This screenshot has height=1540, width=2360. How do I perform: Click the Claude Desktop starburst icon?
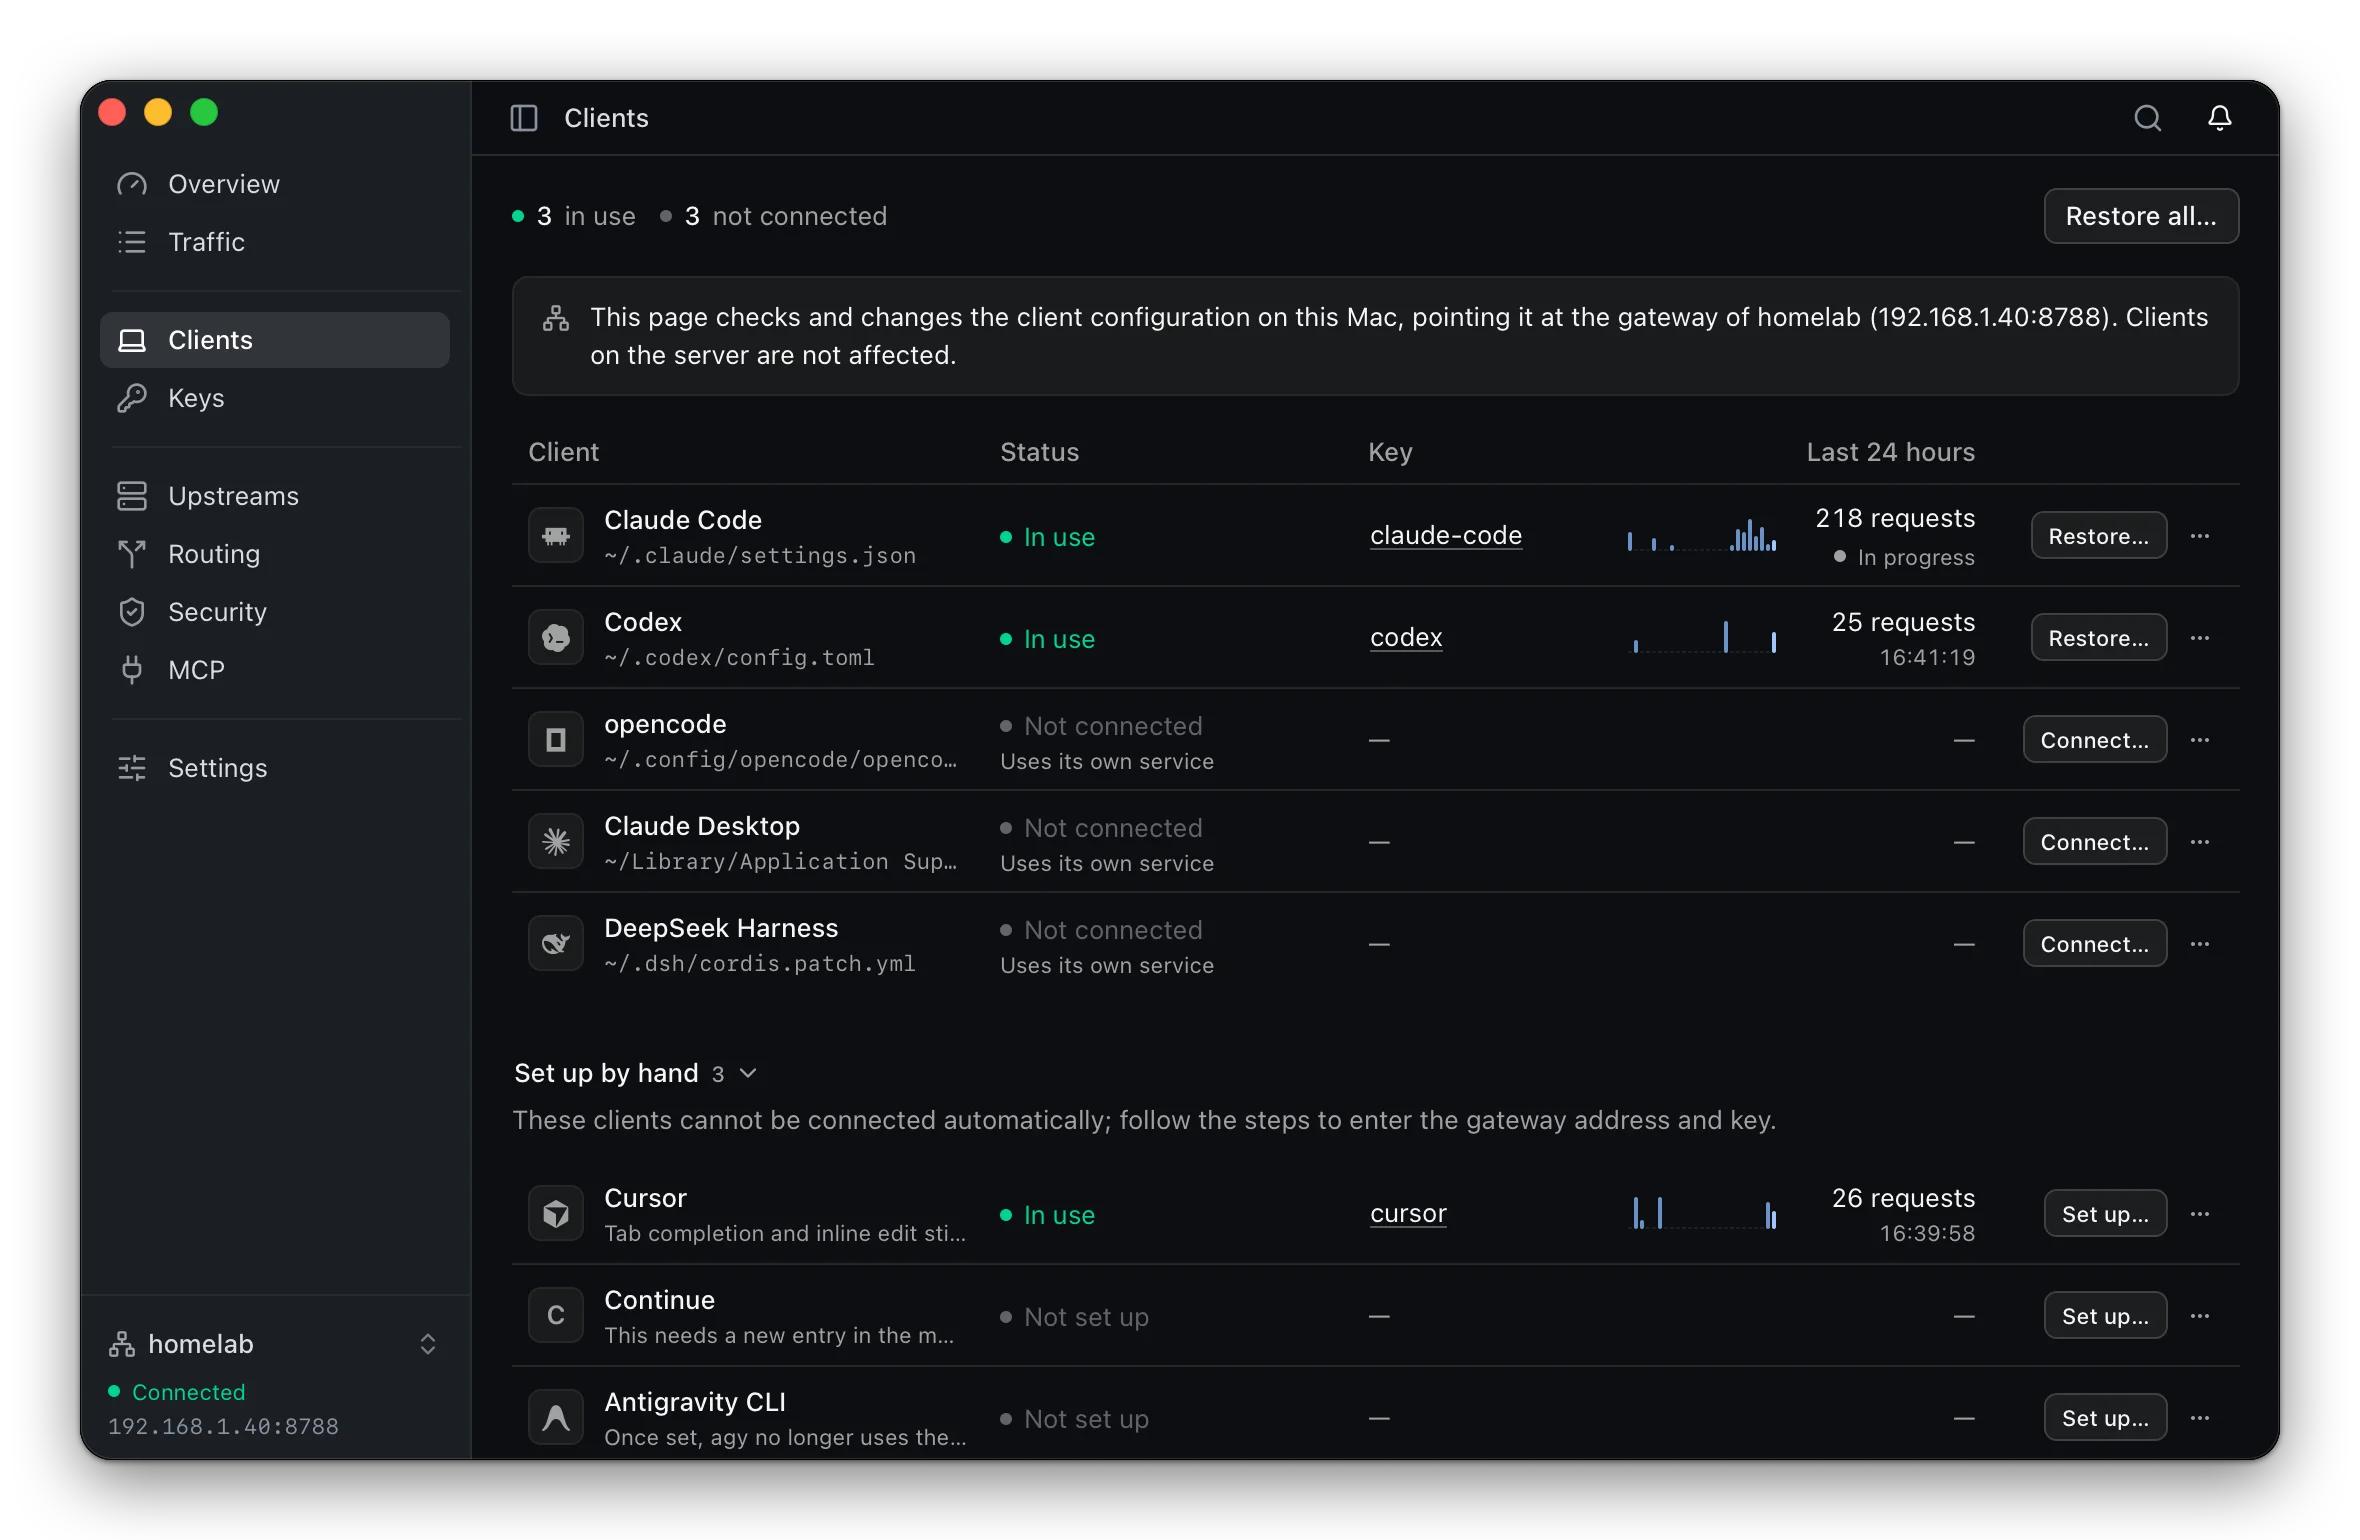(556, 842)
